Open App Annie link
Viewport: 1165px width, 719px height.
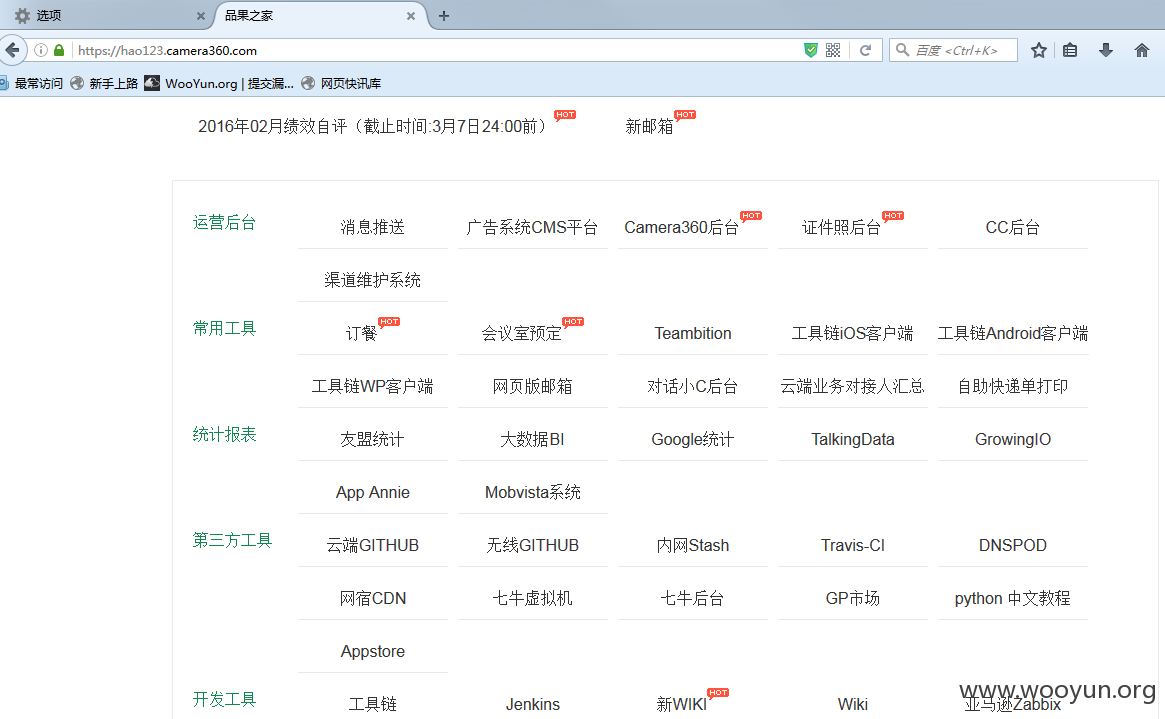tap(372, 492)
